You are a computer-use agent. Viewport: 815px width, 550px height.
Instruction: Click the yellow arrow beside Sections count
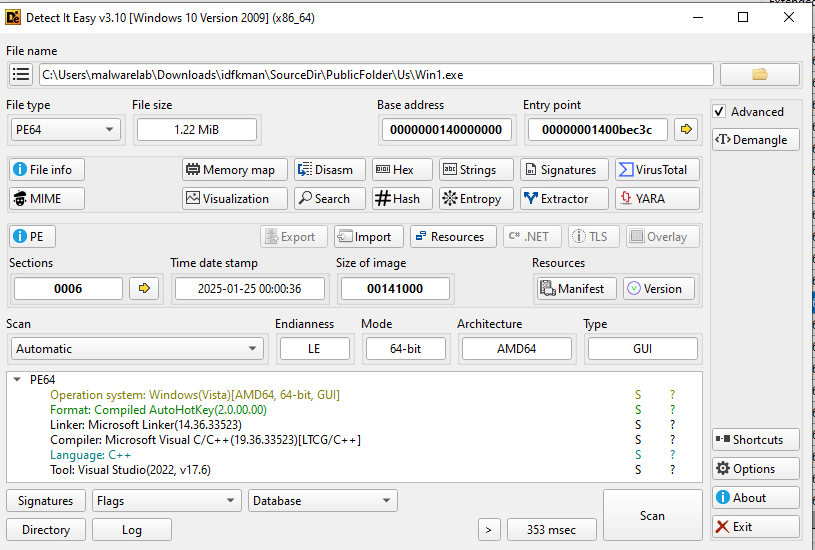(x=144, y=289)
